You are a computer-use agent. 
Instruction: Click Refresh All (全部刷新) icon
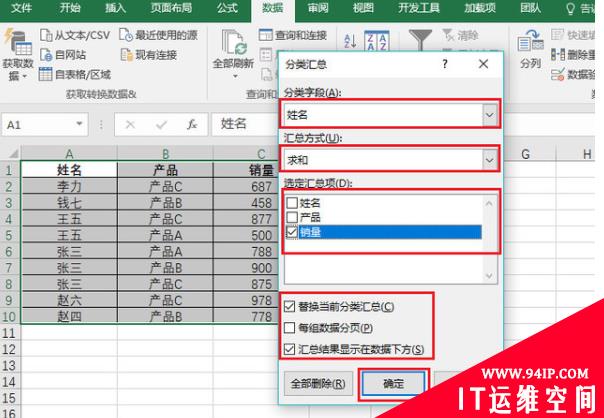pyautogui.click(x=233, y=42)
